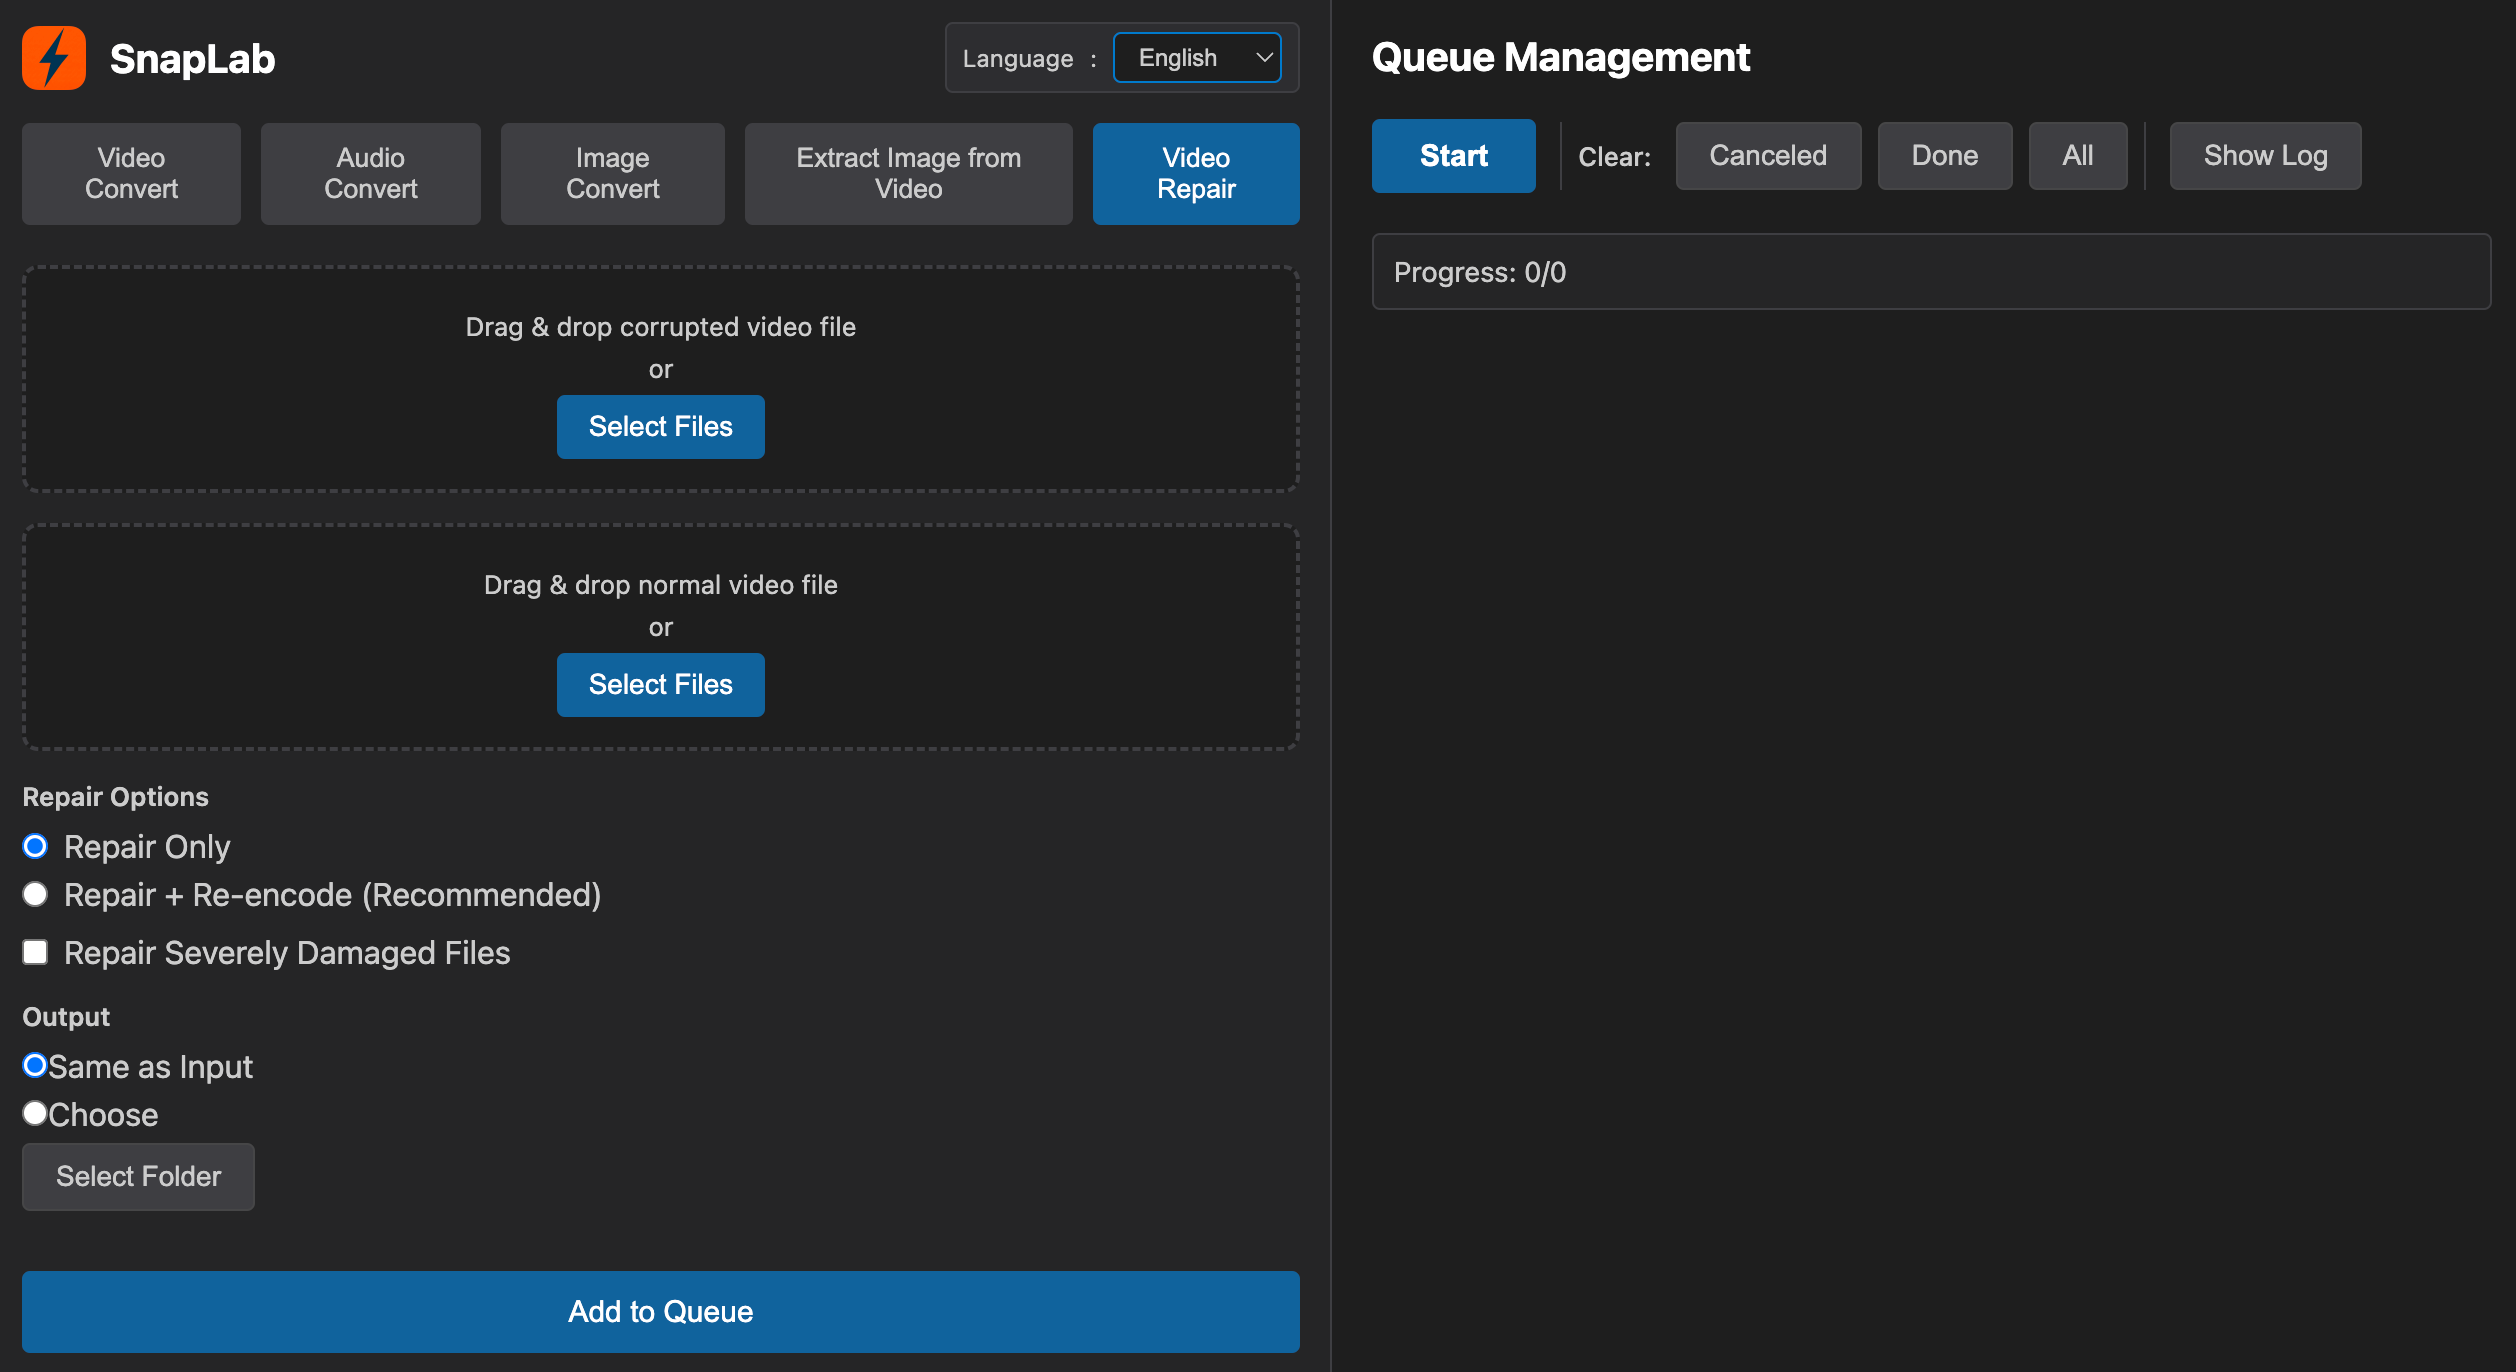Clear Canceled items from queue
Screen dimensions: 2516x1372
(x=1767, y=156)
